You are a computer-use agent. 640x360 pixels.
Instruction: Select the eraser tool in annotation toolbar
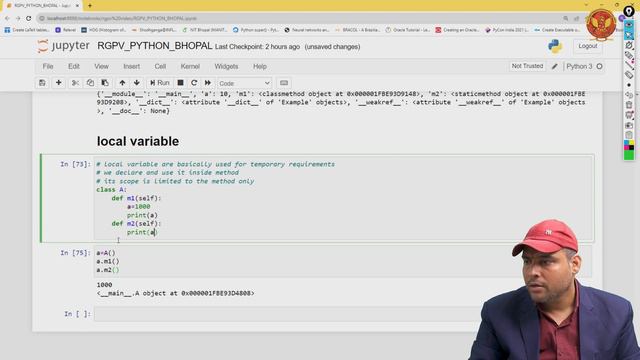629,75
